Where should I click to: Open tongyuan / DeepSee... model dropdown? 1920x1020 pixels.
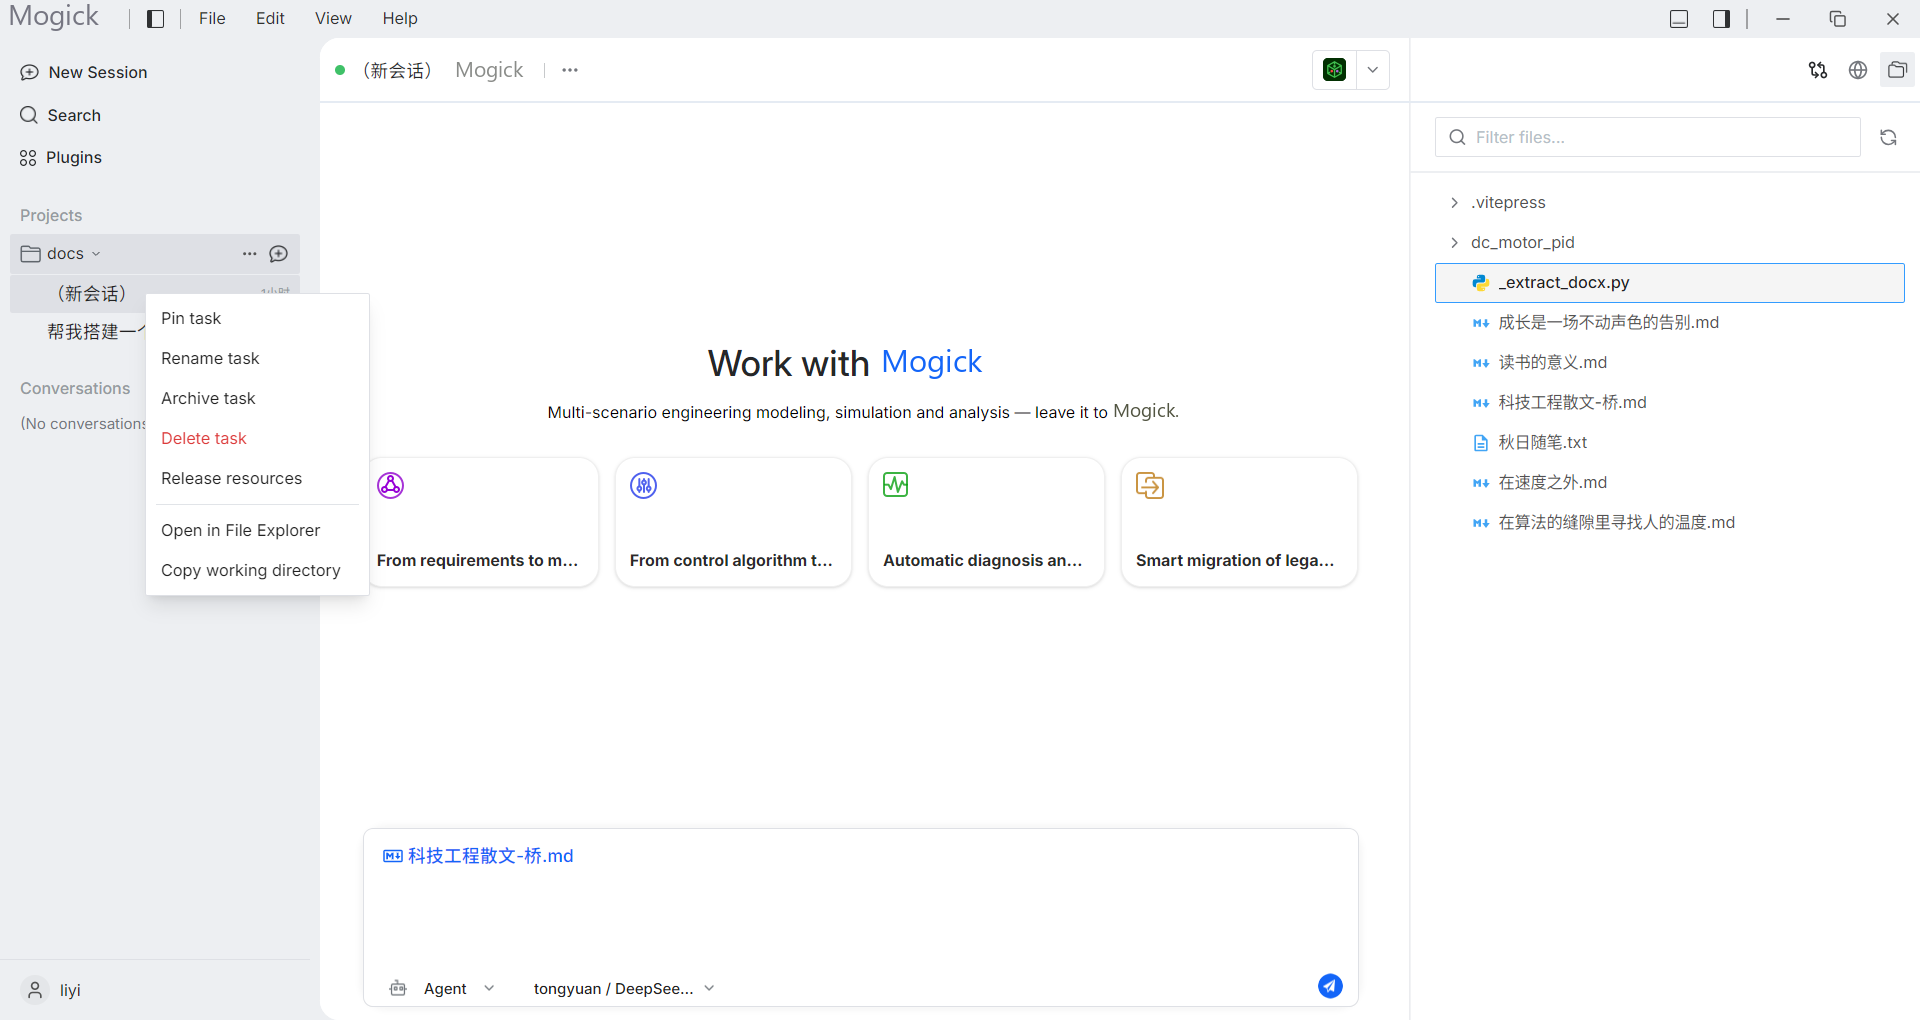(624, 988)
